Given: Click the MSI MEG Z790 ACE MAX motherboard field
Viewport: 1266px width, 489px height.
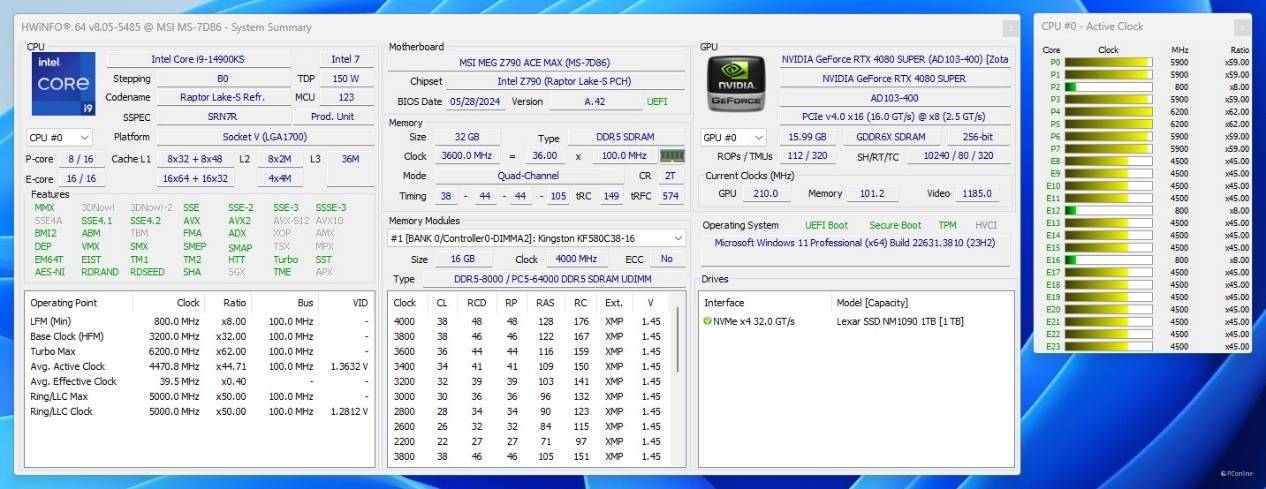Looking at the screenshot, I should 537,62.
